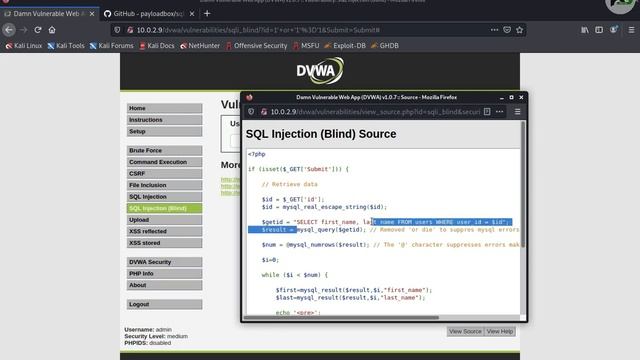640x360 pixels.
Task: Open Offensive Security bookmark
Action: point(256,46)
